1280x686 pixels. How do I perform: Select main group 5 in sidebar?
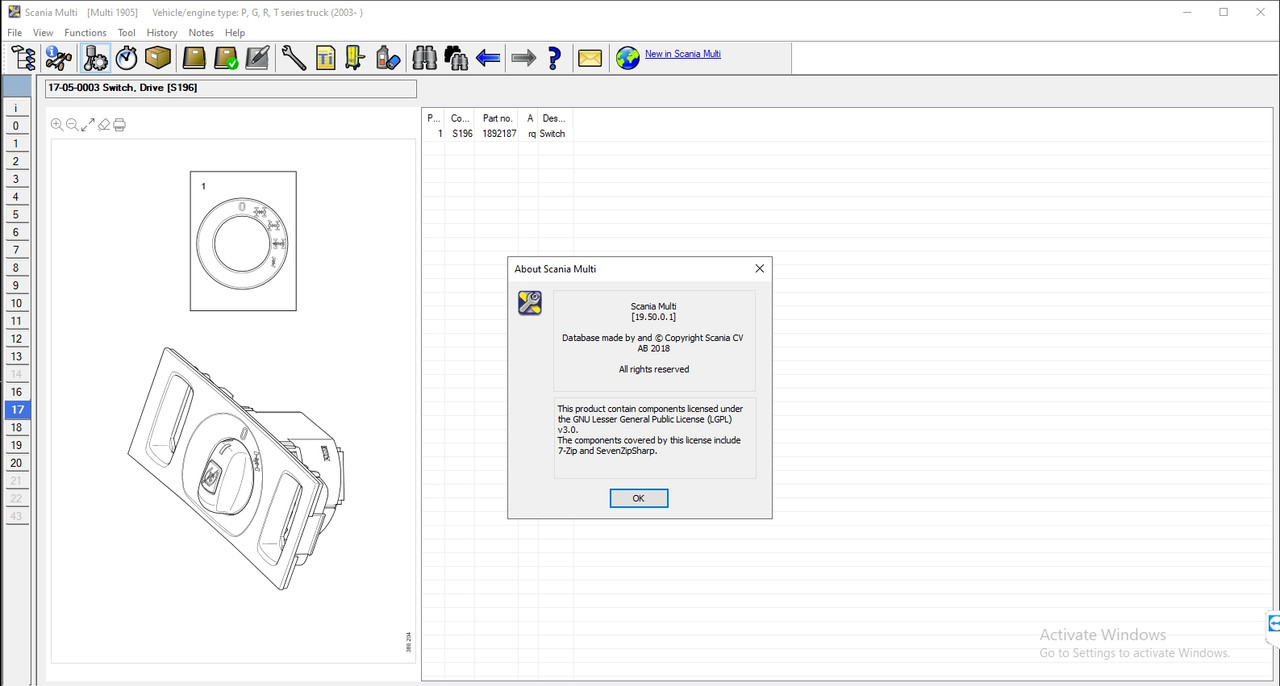[16, 215]
